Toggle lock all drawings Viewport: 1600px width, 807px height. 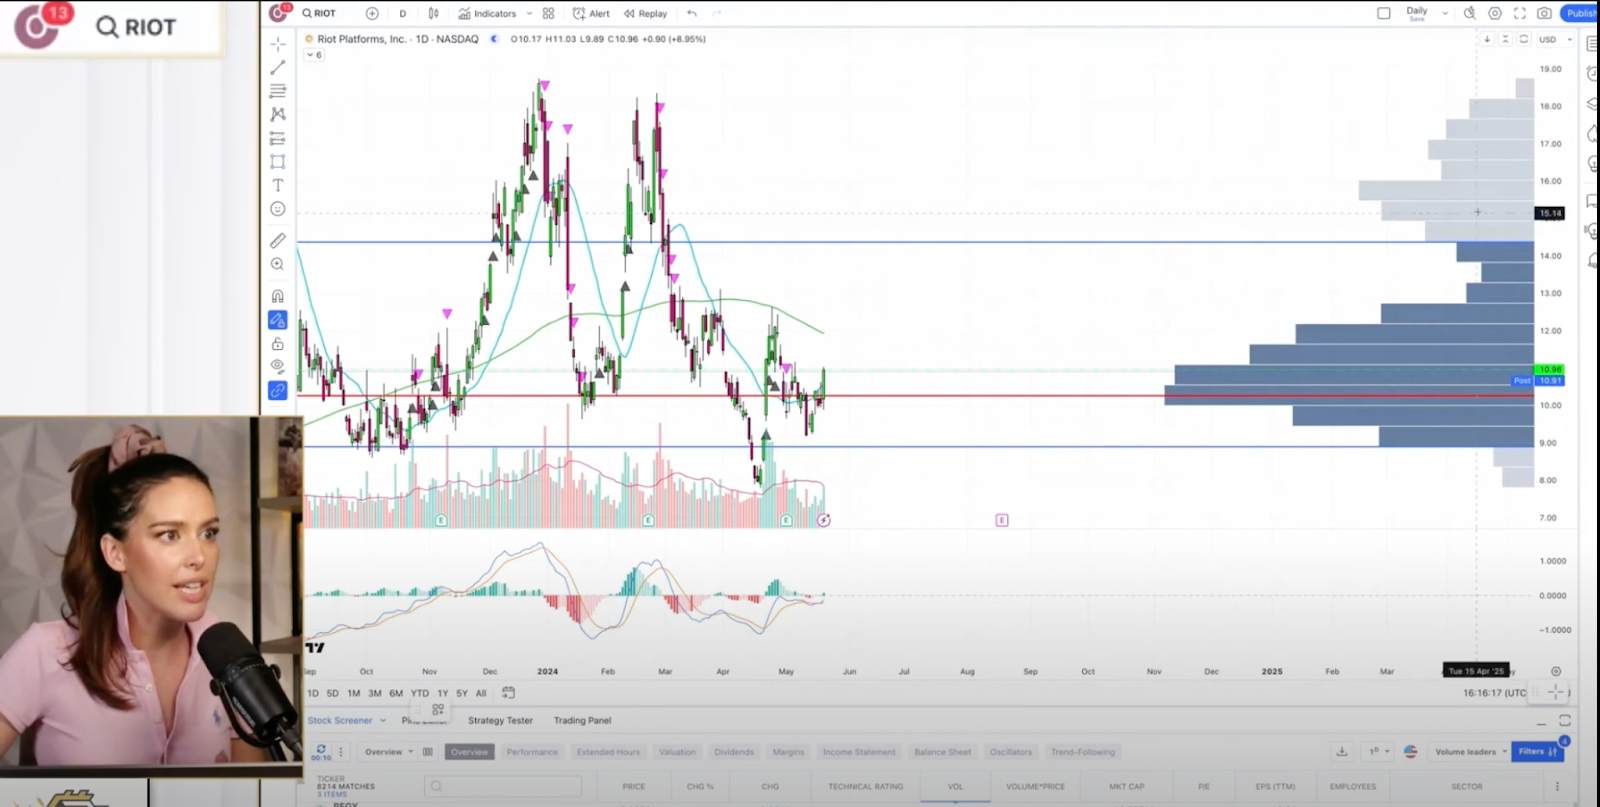pos(278,343)
